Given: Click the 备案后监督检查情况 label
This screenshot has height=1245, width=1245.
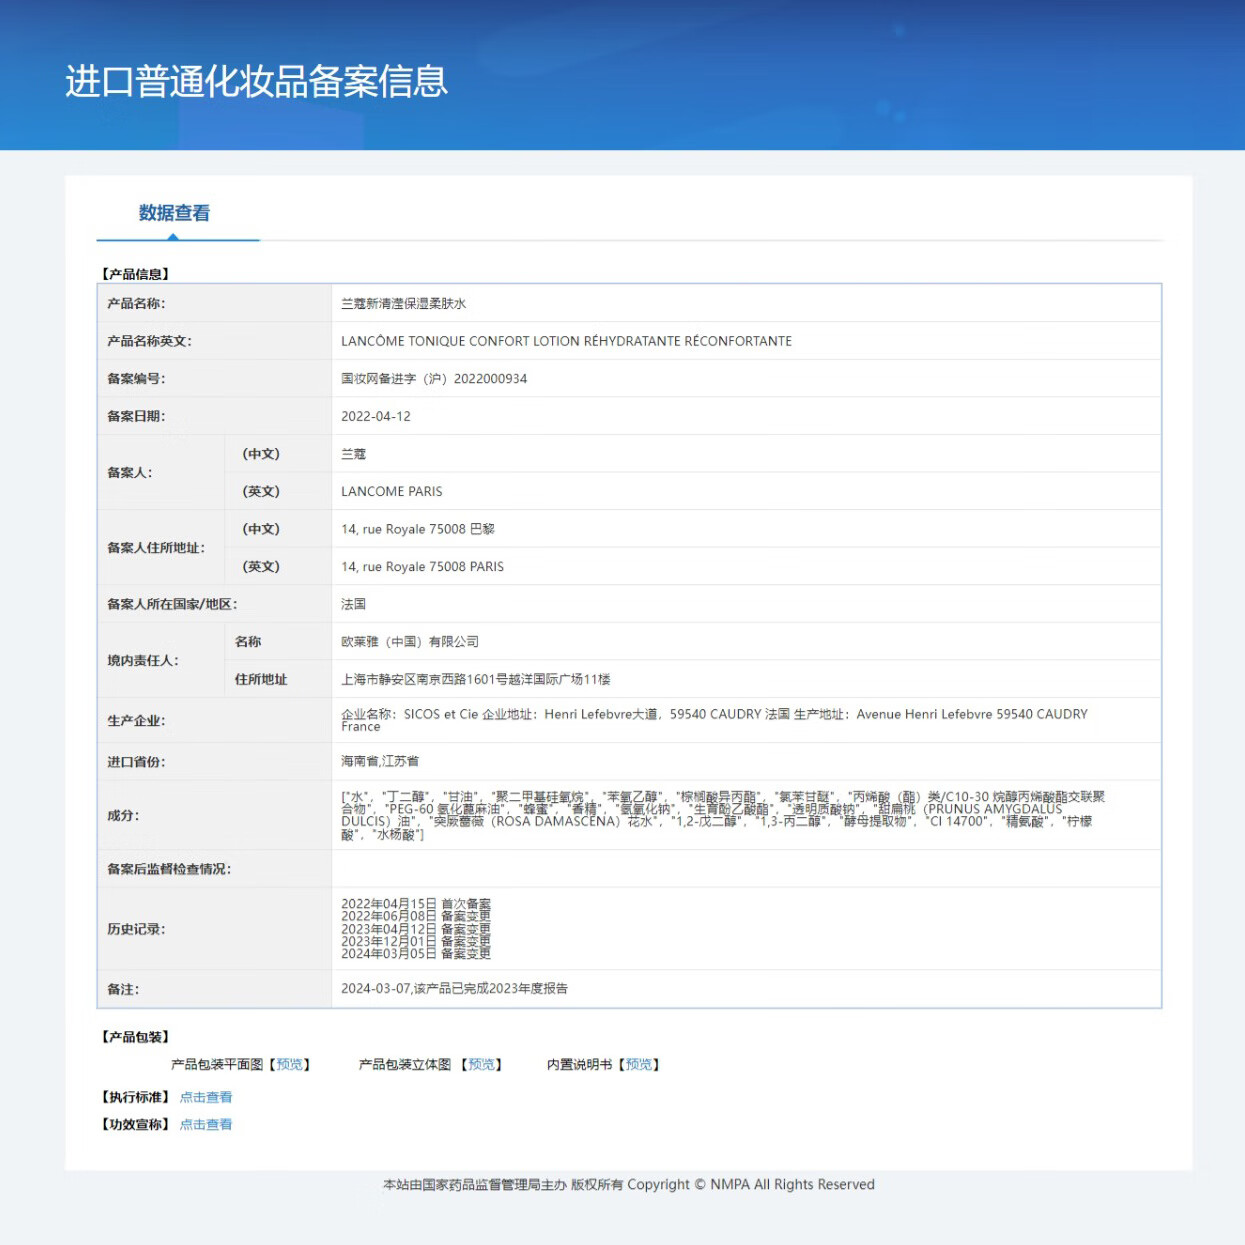Looking at the screenshot, I should pos(169,870).
